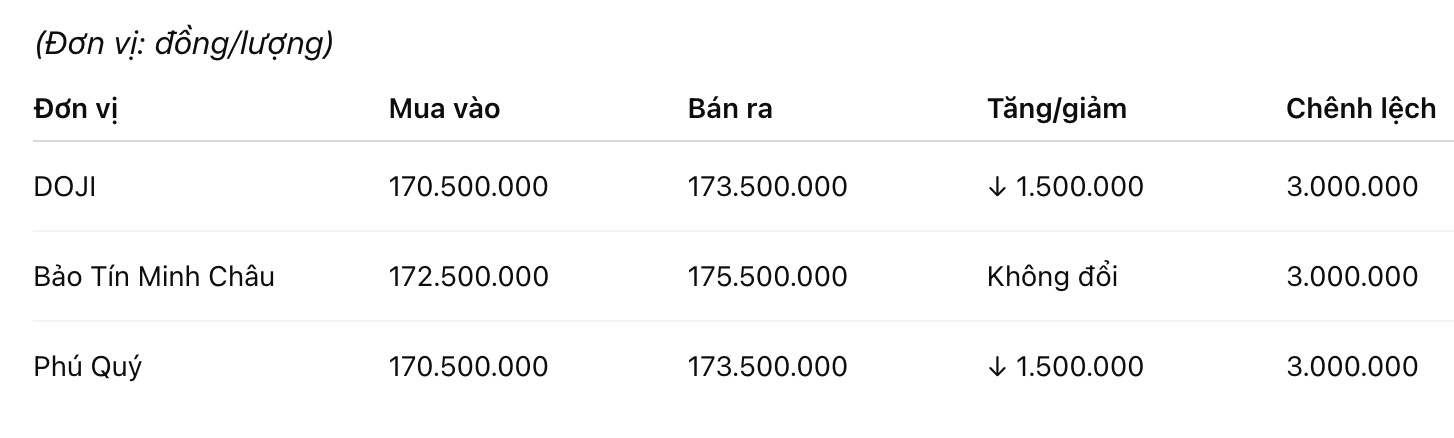Image resolution: width=1454 pixels, height=438 pixels.
Task: Click the "(Đơn vị: đồng/lượng)" unit note
Action: tap(183, 45)
